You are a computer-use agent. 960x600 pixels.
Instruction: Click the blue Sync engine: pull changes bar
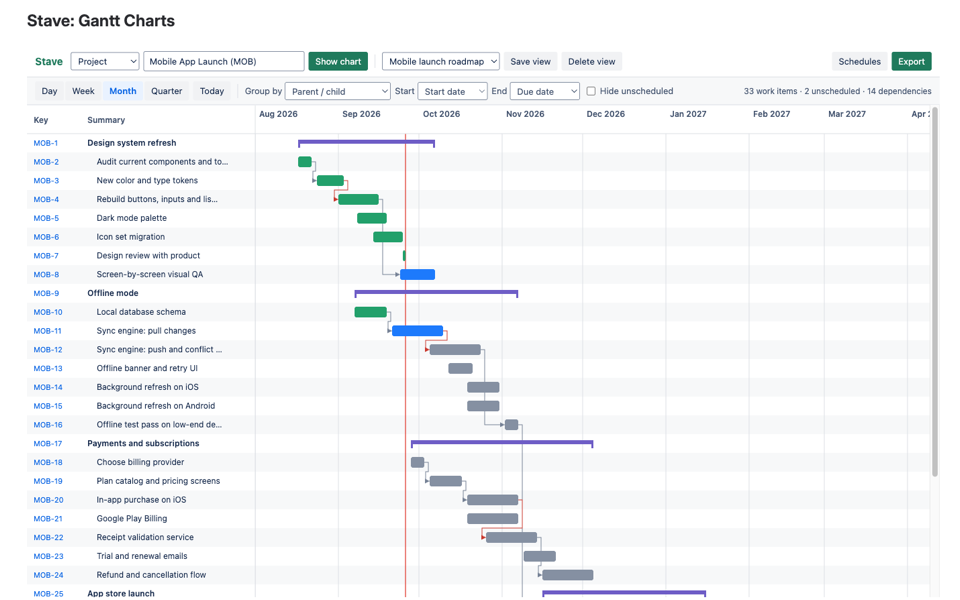click(418, 331)
